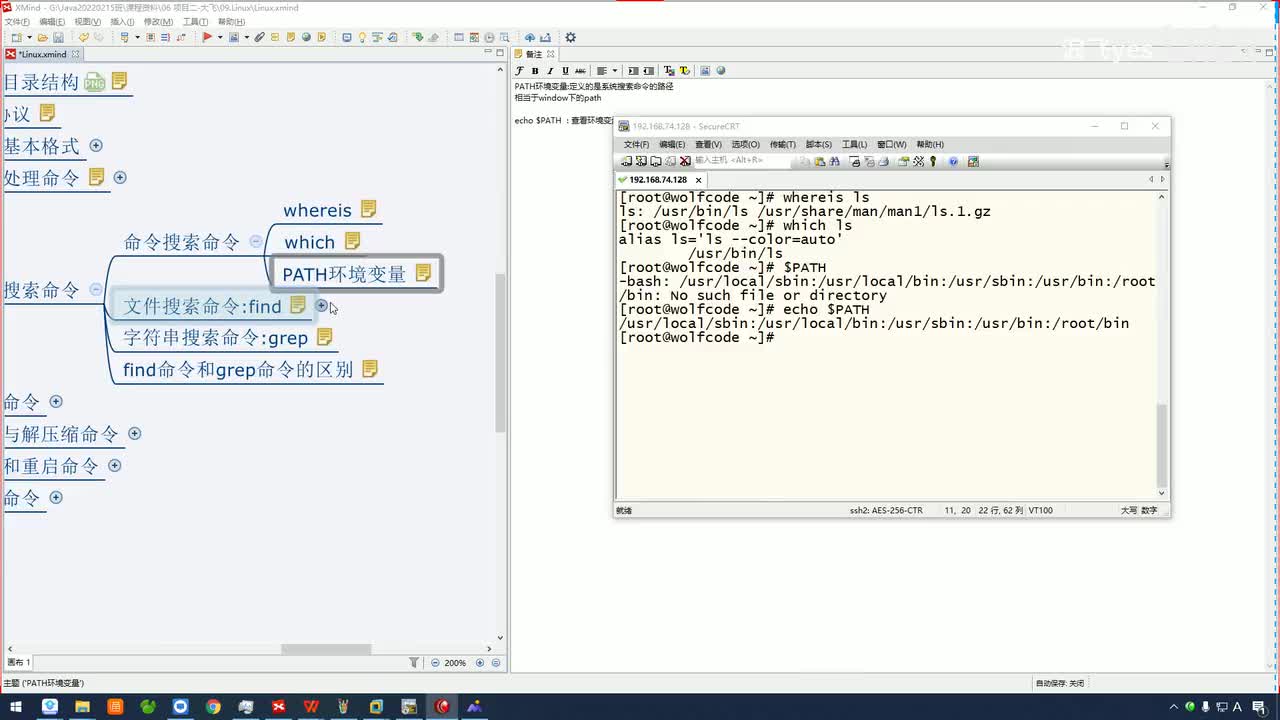Collapse the 命令搜索命令 branch

coord(256,241)
